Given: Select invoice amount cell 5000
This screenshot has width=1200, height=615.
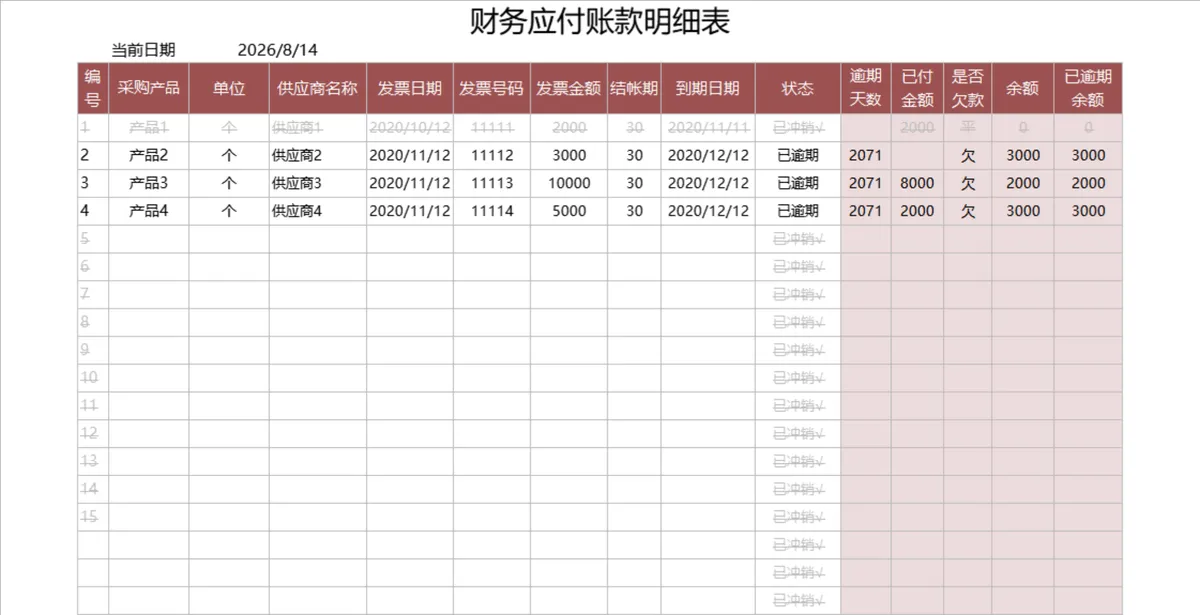Looking at the screenshot, I should [x=568, y=211].
